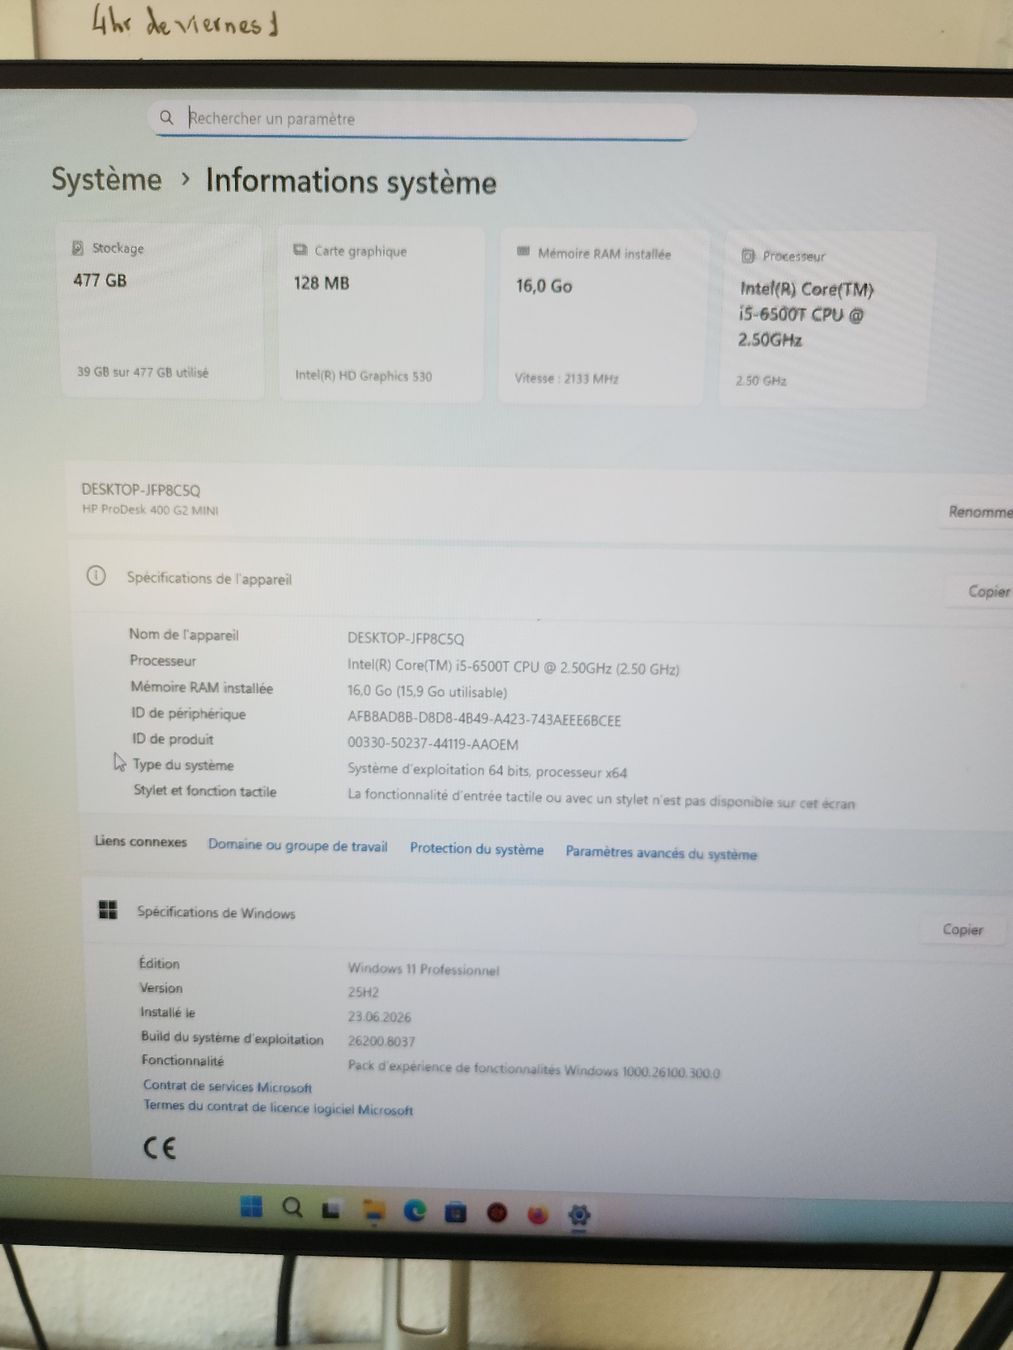Select Windows 11 Professionnel edition value

(x=423, y=969)
